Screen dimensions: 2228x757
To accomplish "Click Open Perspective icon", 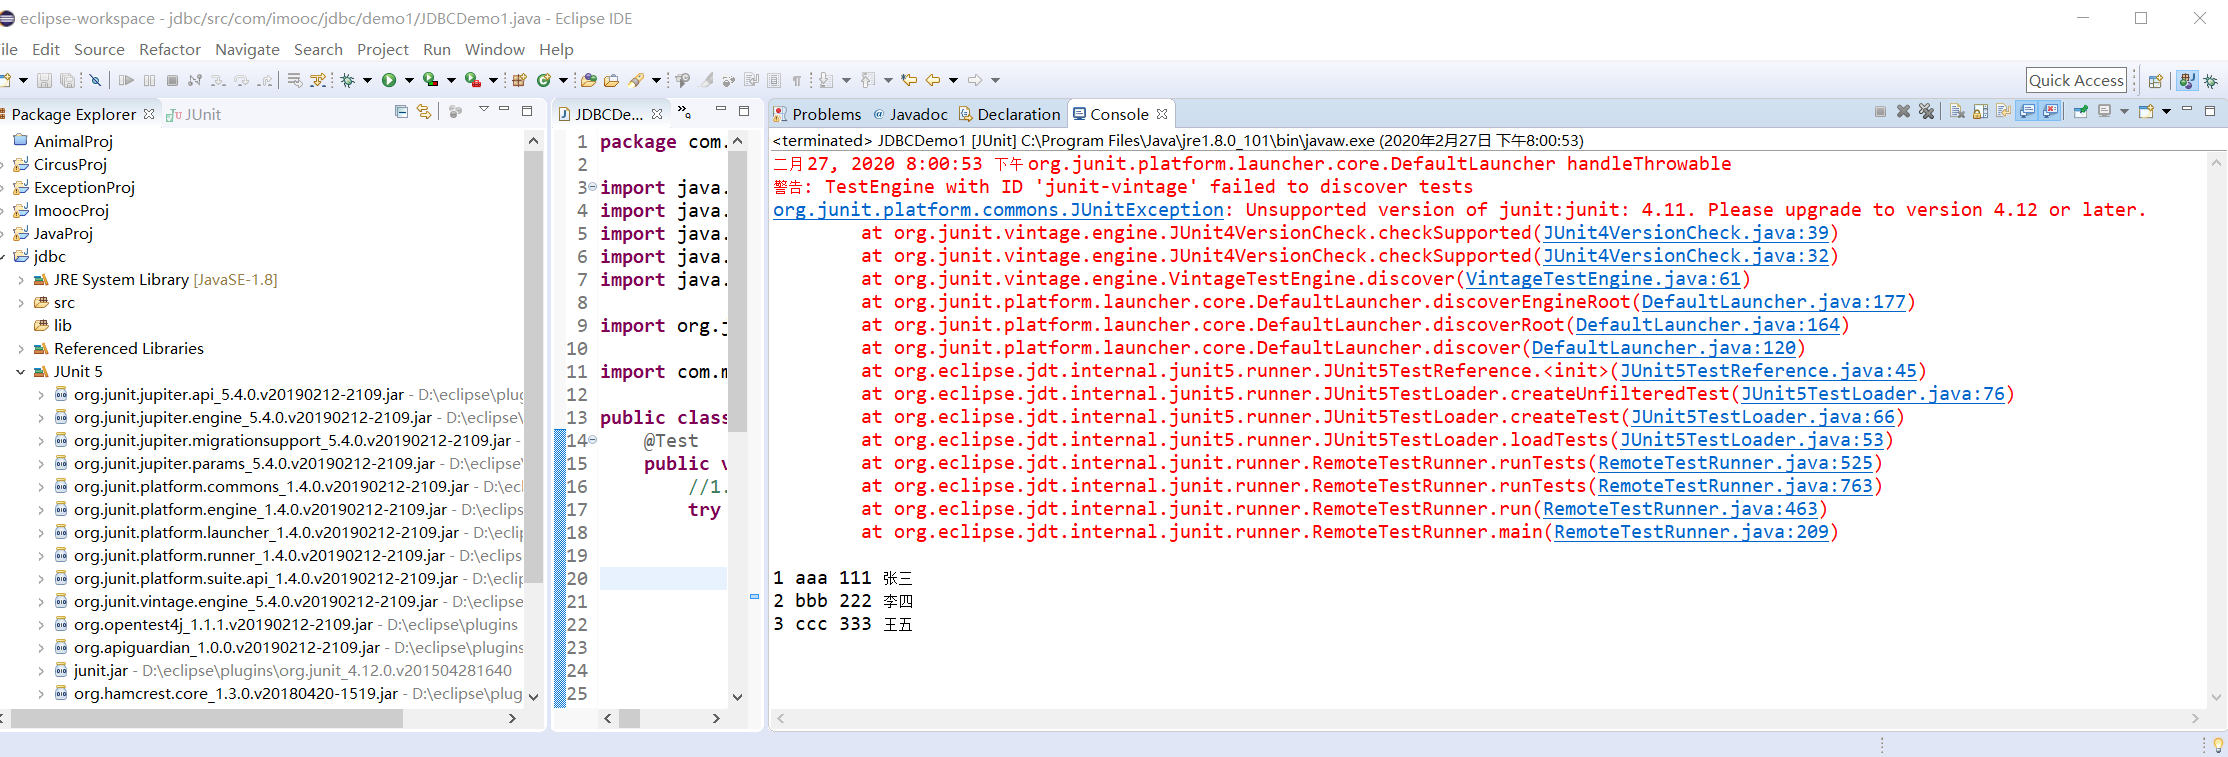I will point(2156,81).
